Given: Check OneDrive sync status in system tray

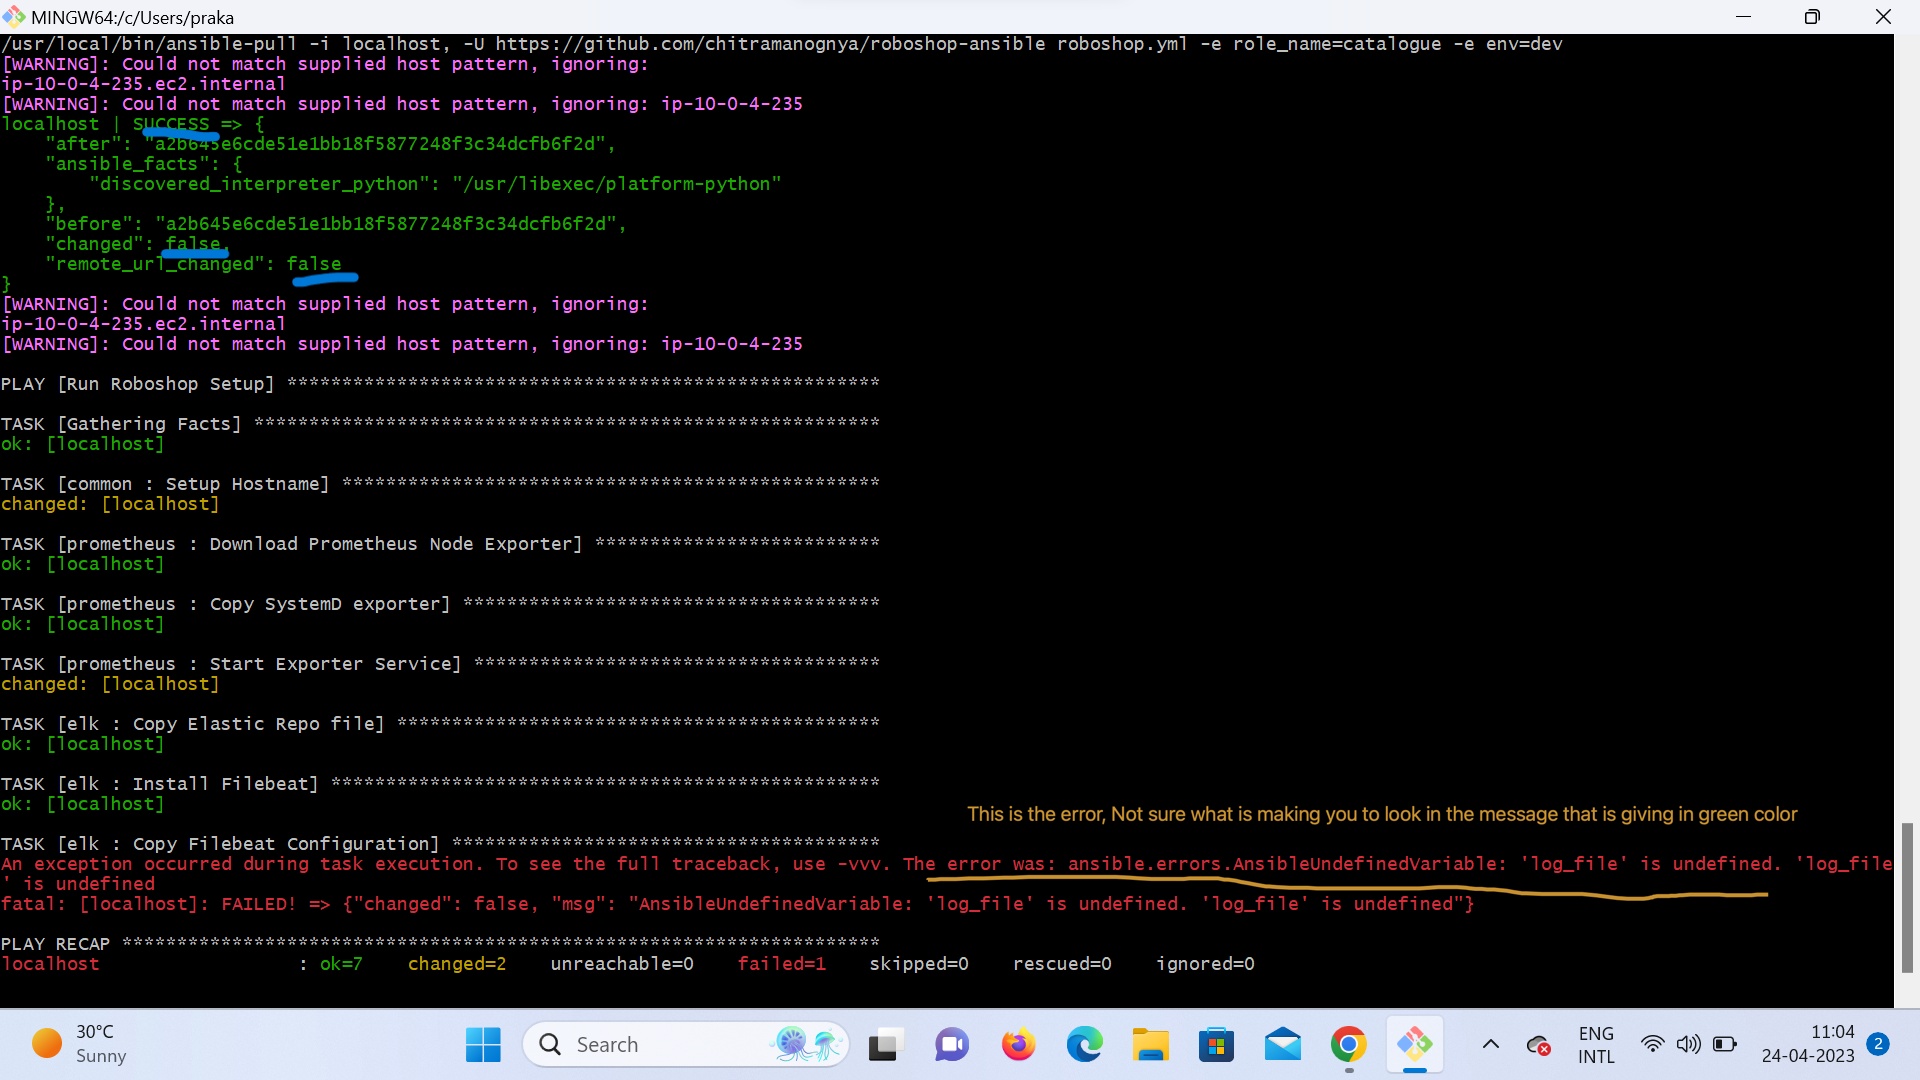Looking at the screenshot, I should tap(1540, 1047).
